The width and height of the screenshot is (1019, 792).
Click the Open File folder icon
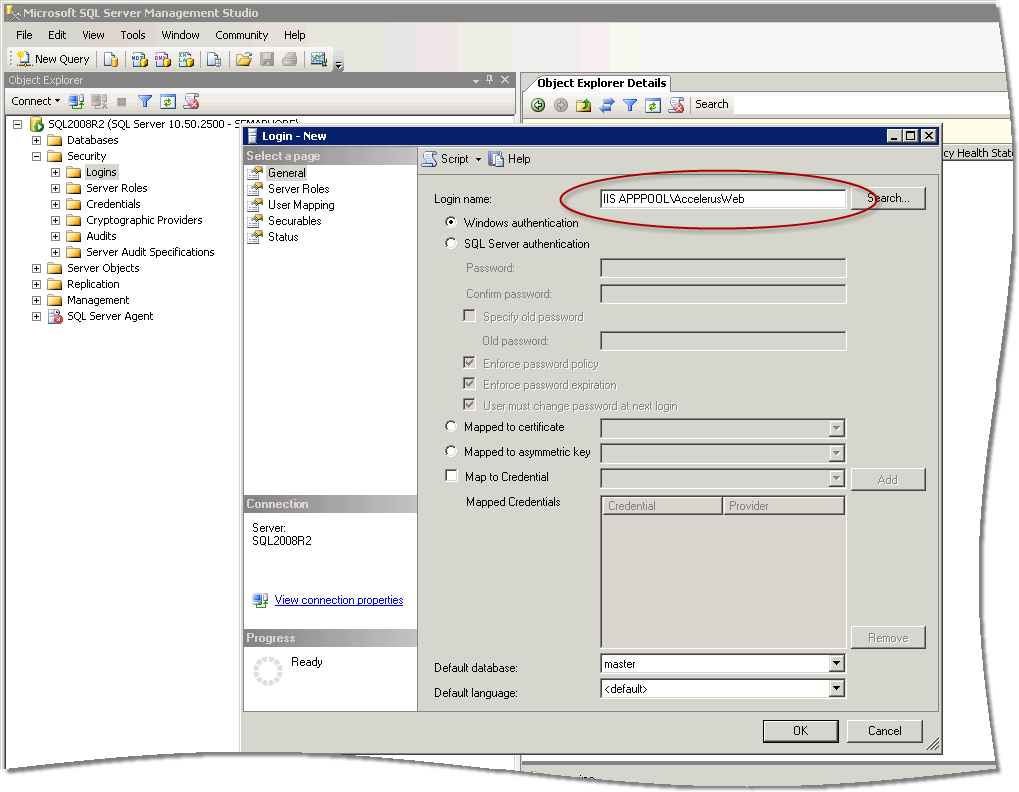(244, 60)
